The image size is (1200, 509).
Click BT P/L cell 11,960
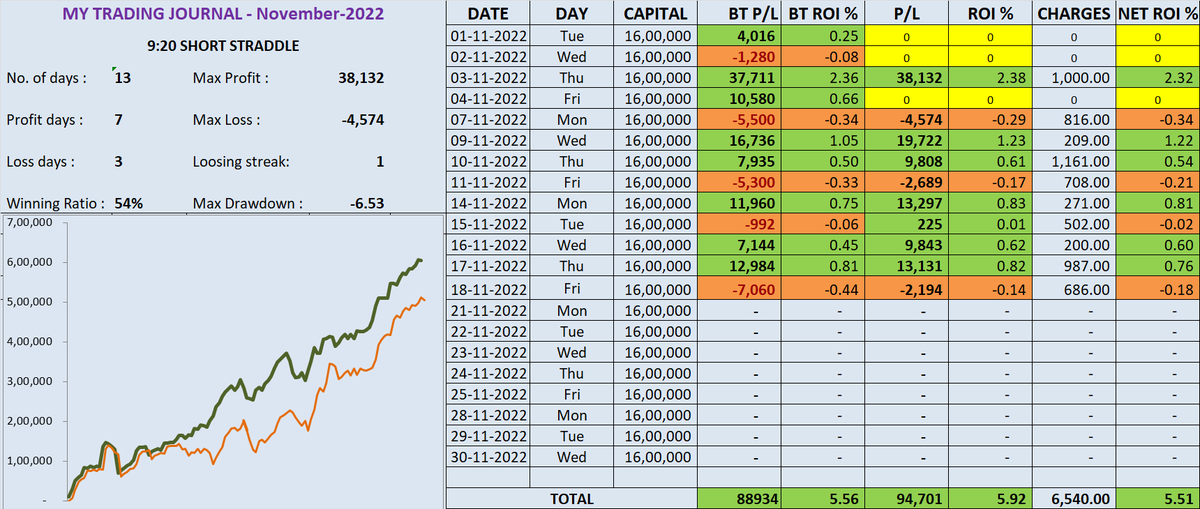tap(741, 203)
